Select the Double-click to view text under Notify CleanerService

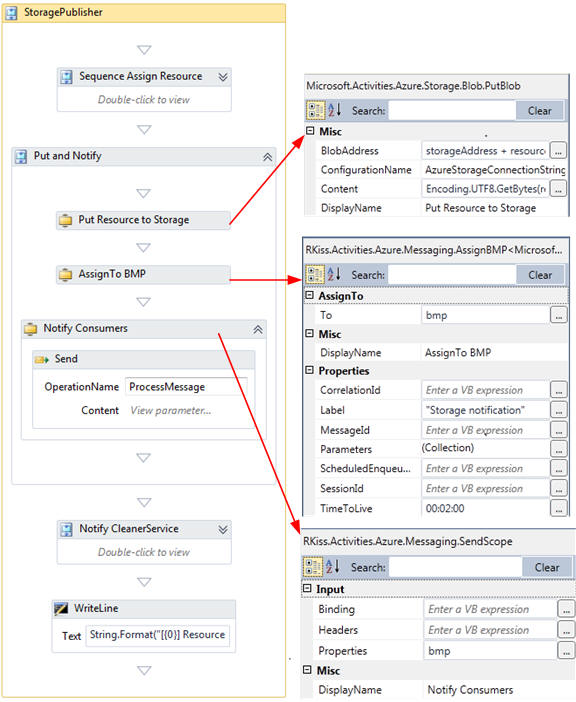[x=144, y=552]
